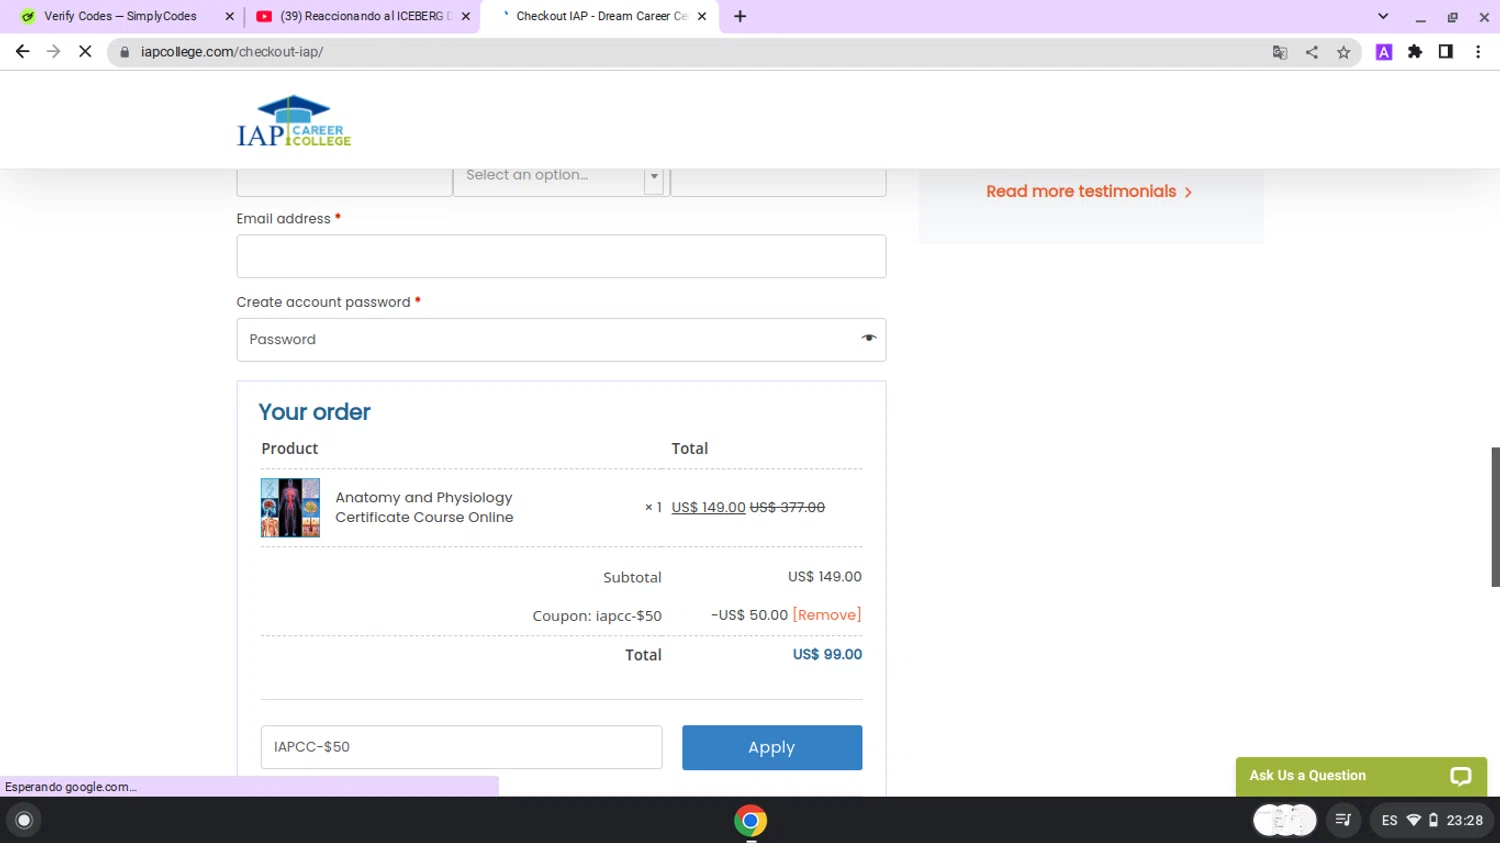The width and height of the screenshot is (1500, 843).
Task: Bookmark this page with the star icon
Action: click(1343, 52)
